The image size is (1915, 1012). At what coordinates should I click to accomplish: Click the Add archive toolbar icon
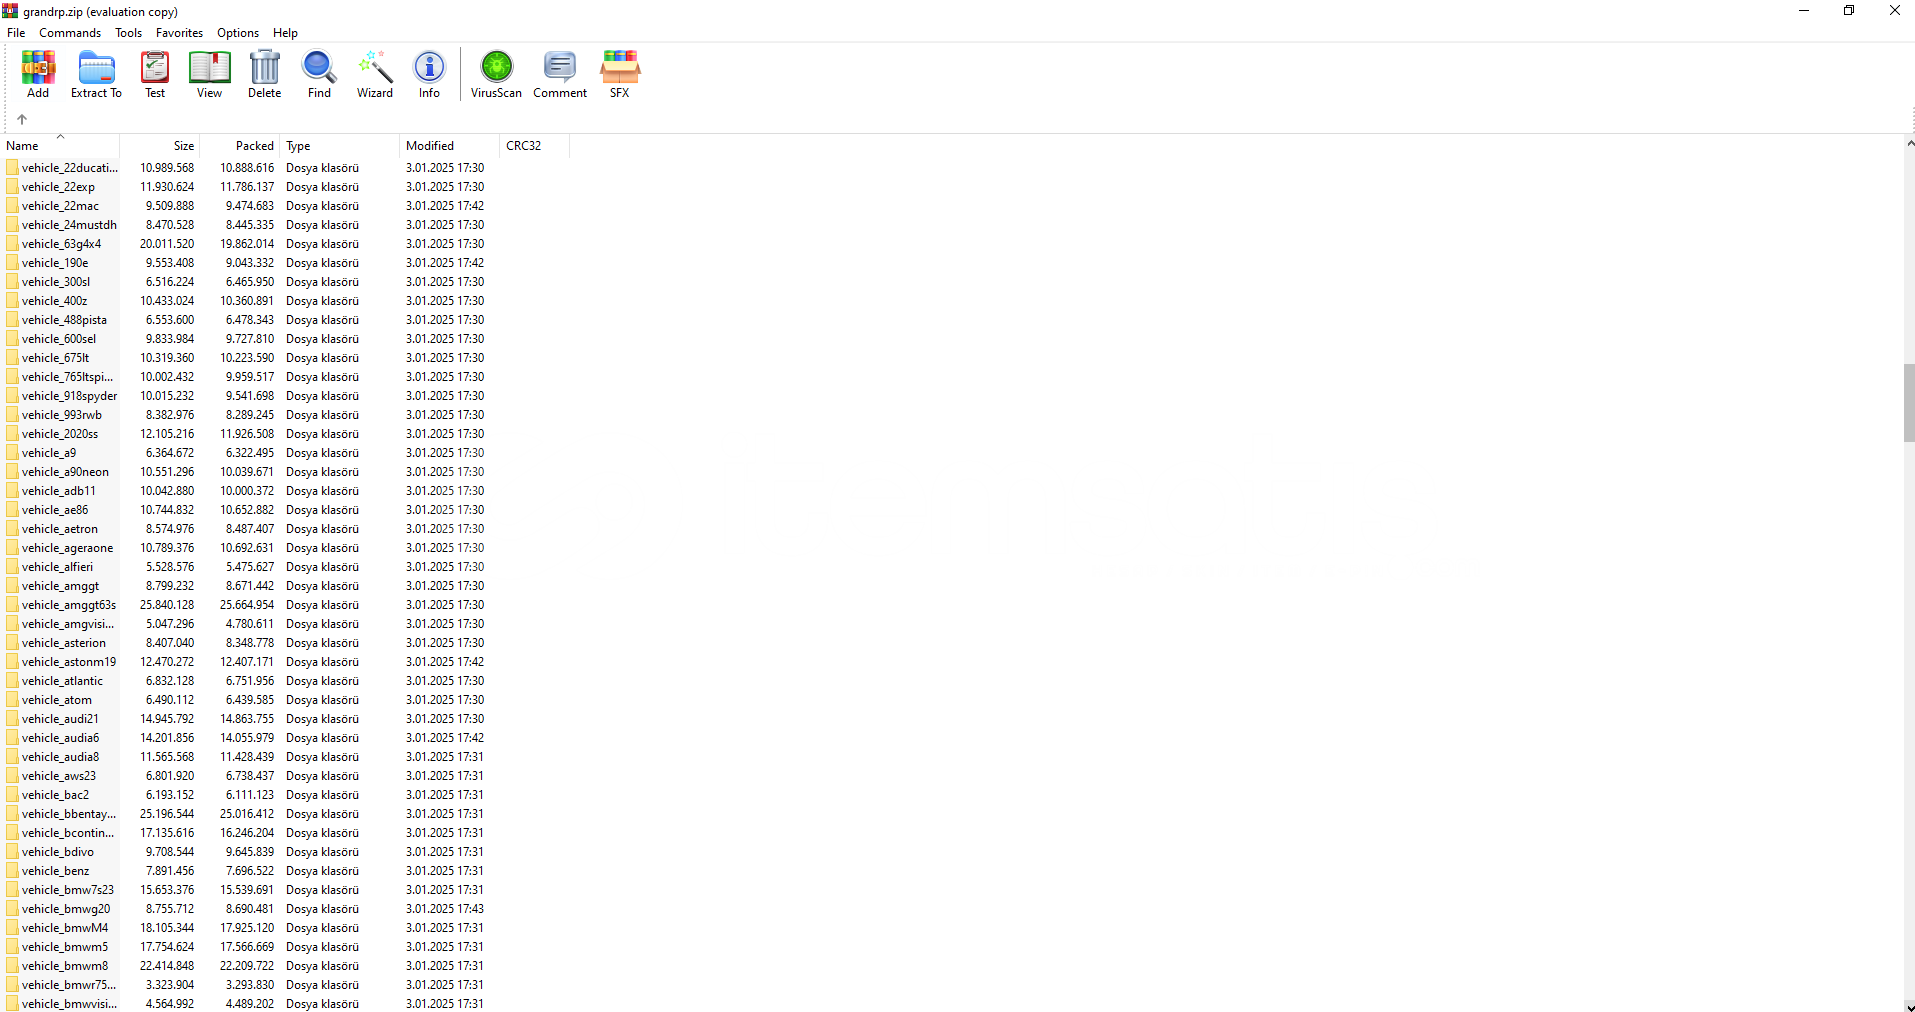click(38, 74)
